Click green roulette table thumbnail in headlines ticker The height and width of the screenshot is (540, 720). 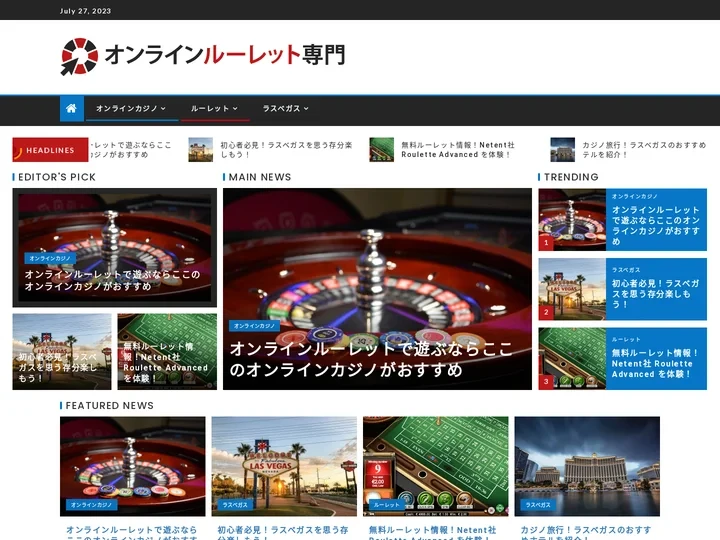tap(382, 150)
